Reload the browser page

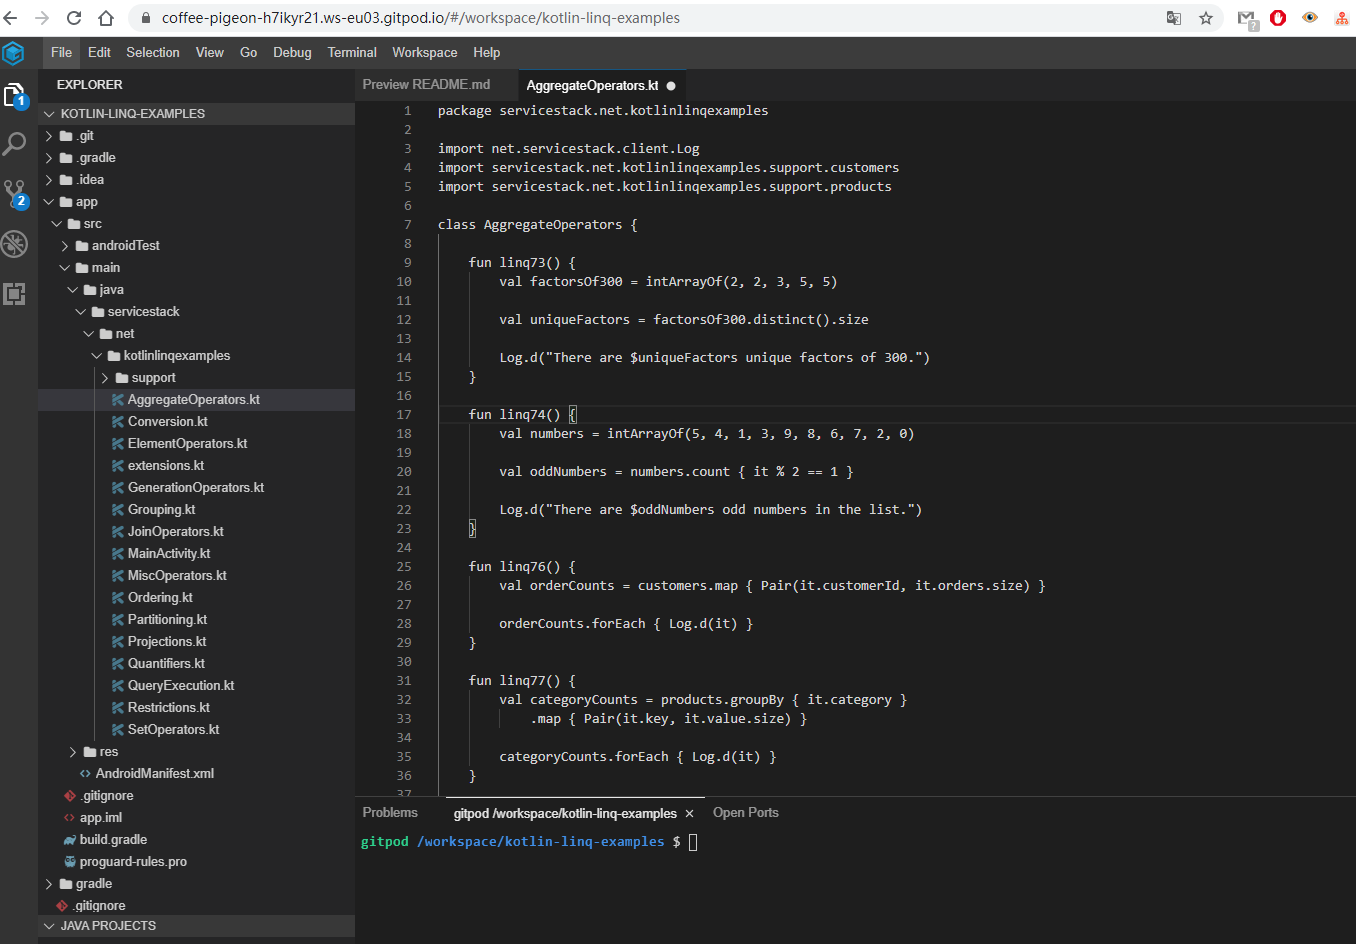74,18
